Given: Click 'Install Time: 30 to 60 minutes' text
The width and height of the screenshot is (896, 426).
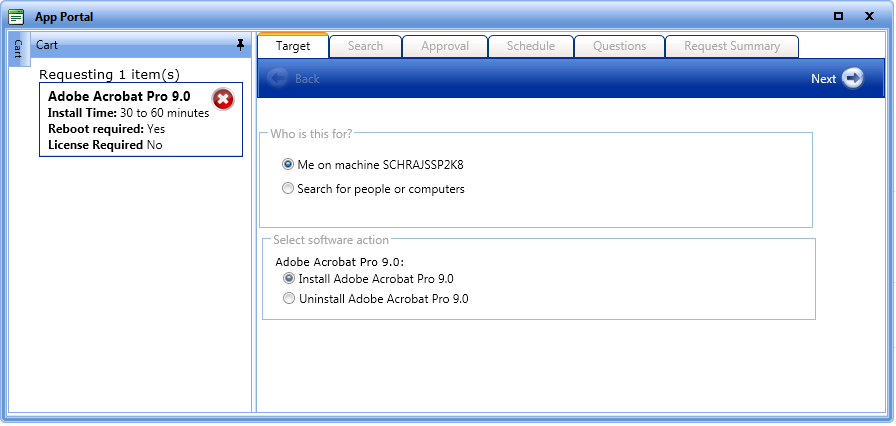Looking at the screenshot, I should [129, 113].
